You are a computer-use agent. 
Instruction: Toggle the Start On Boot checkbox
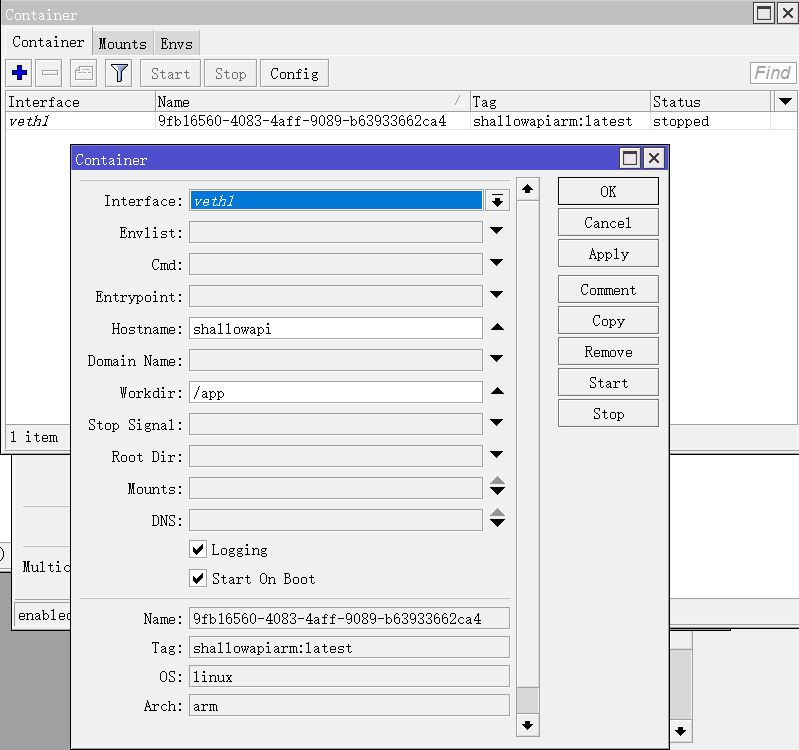[x=198, y=578]
